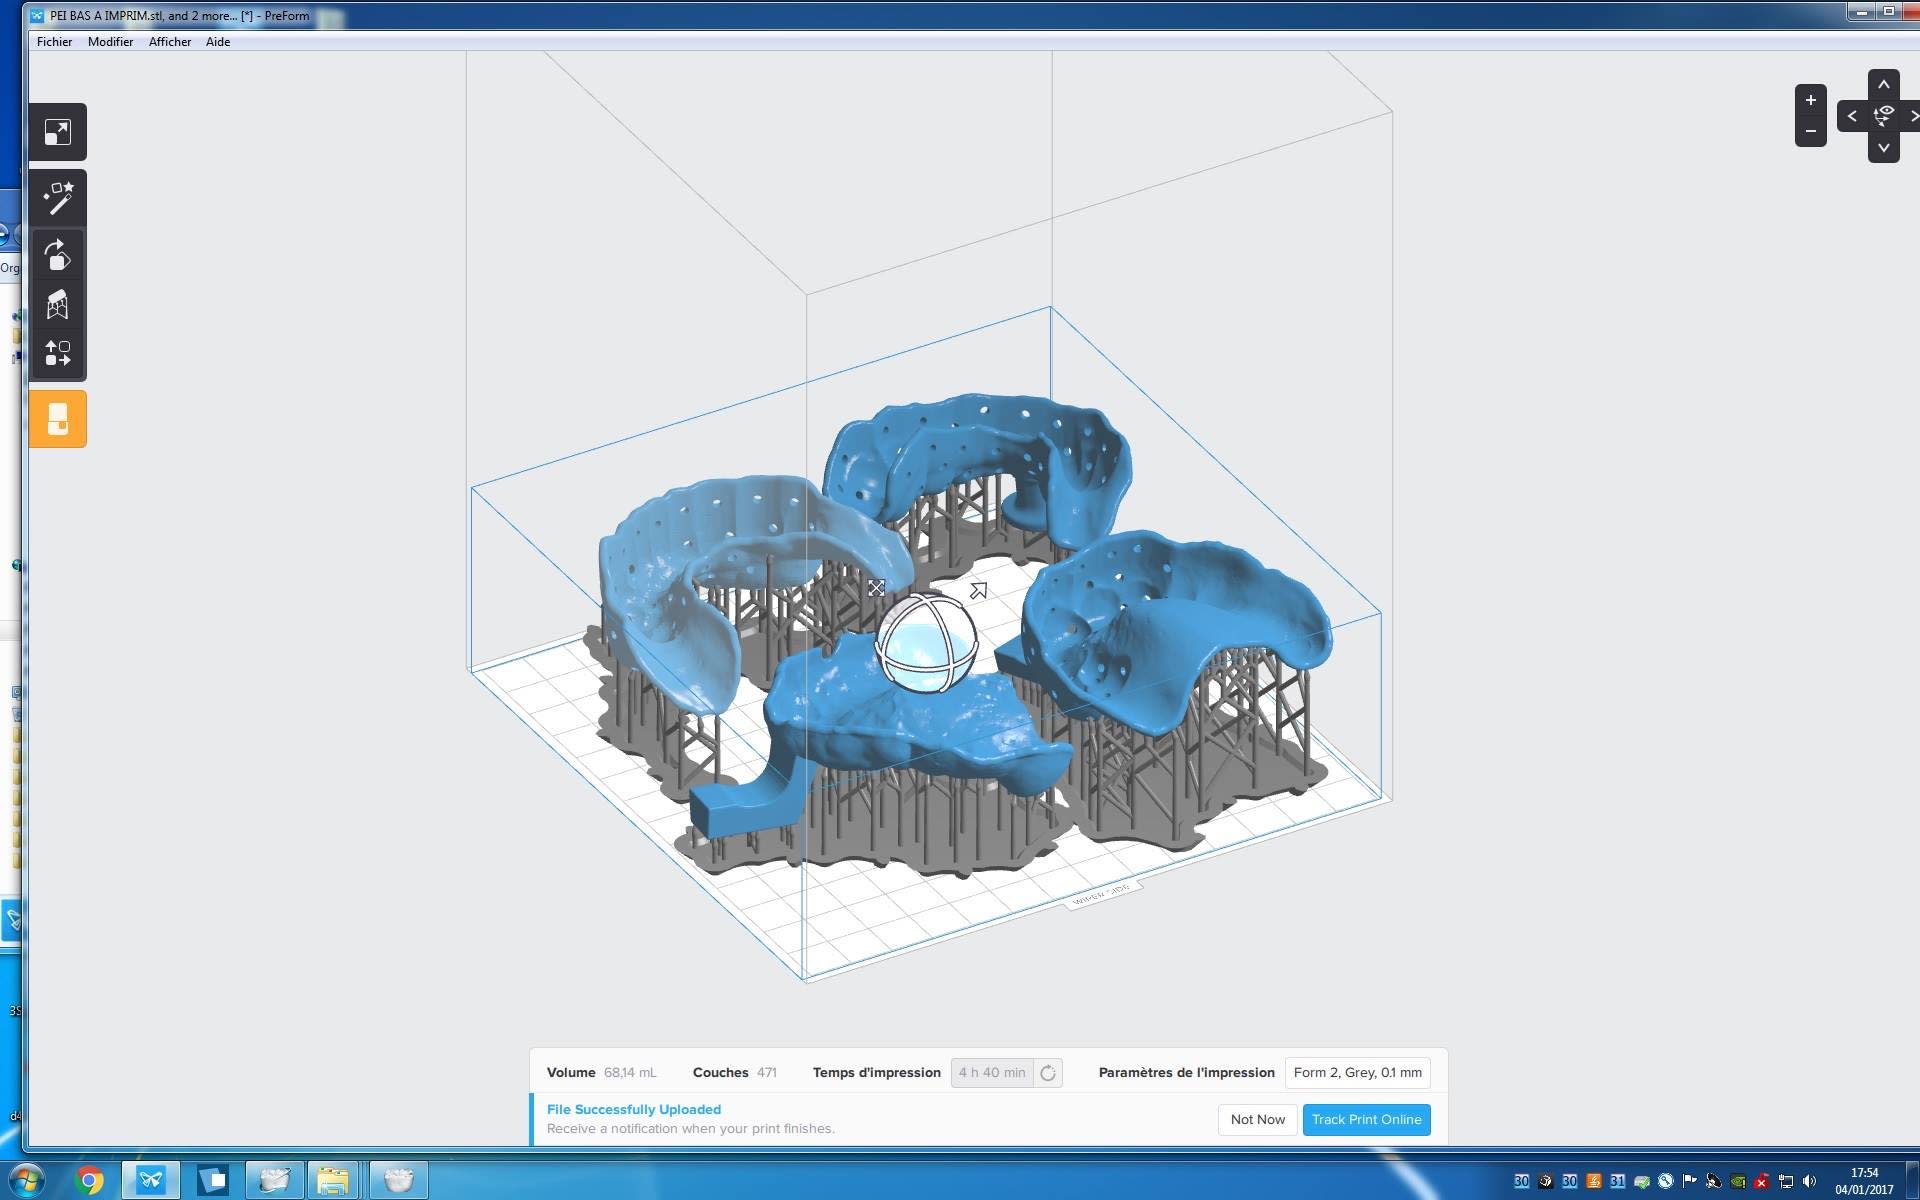1920x1200 pixels.
Task: Open the Supports generation tool
Action: 57,304
